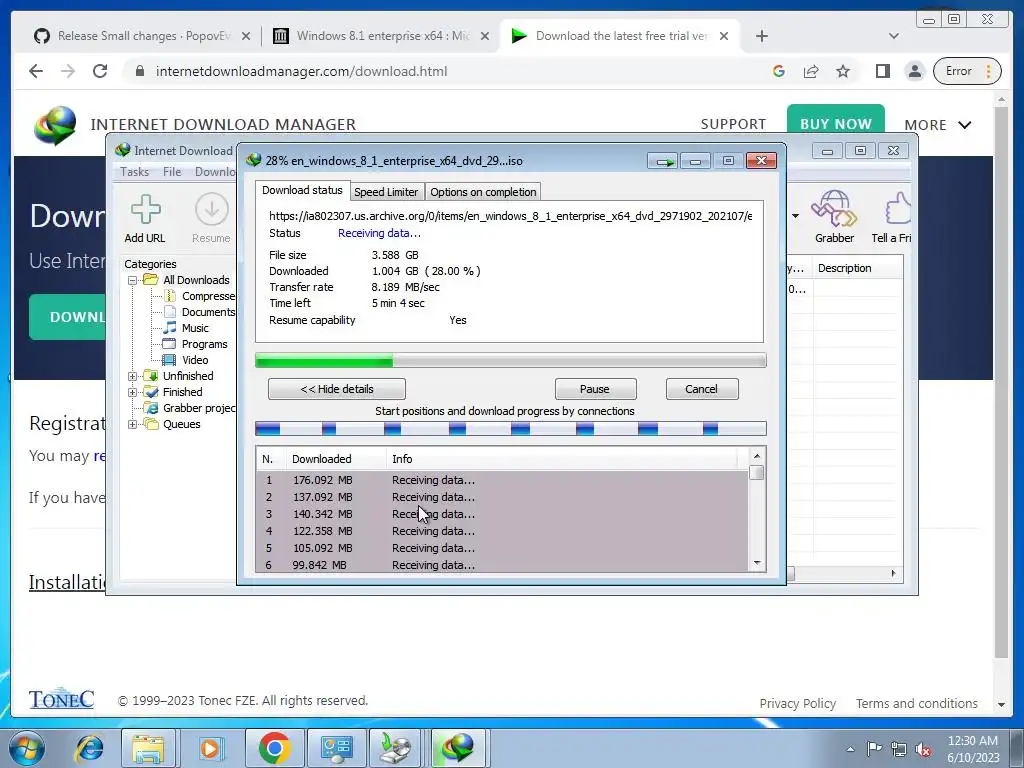1024x768 pixels.
Task: Open the SUPPORT link on the website
Action: click(733, 124)
